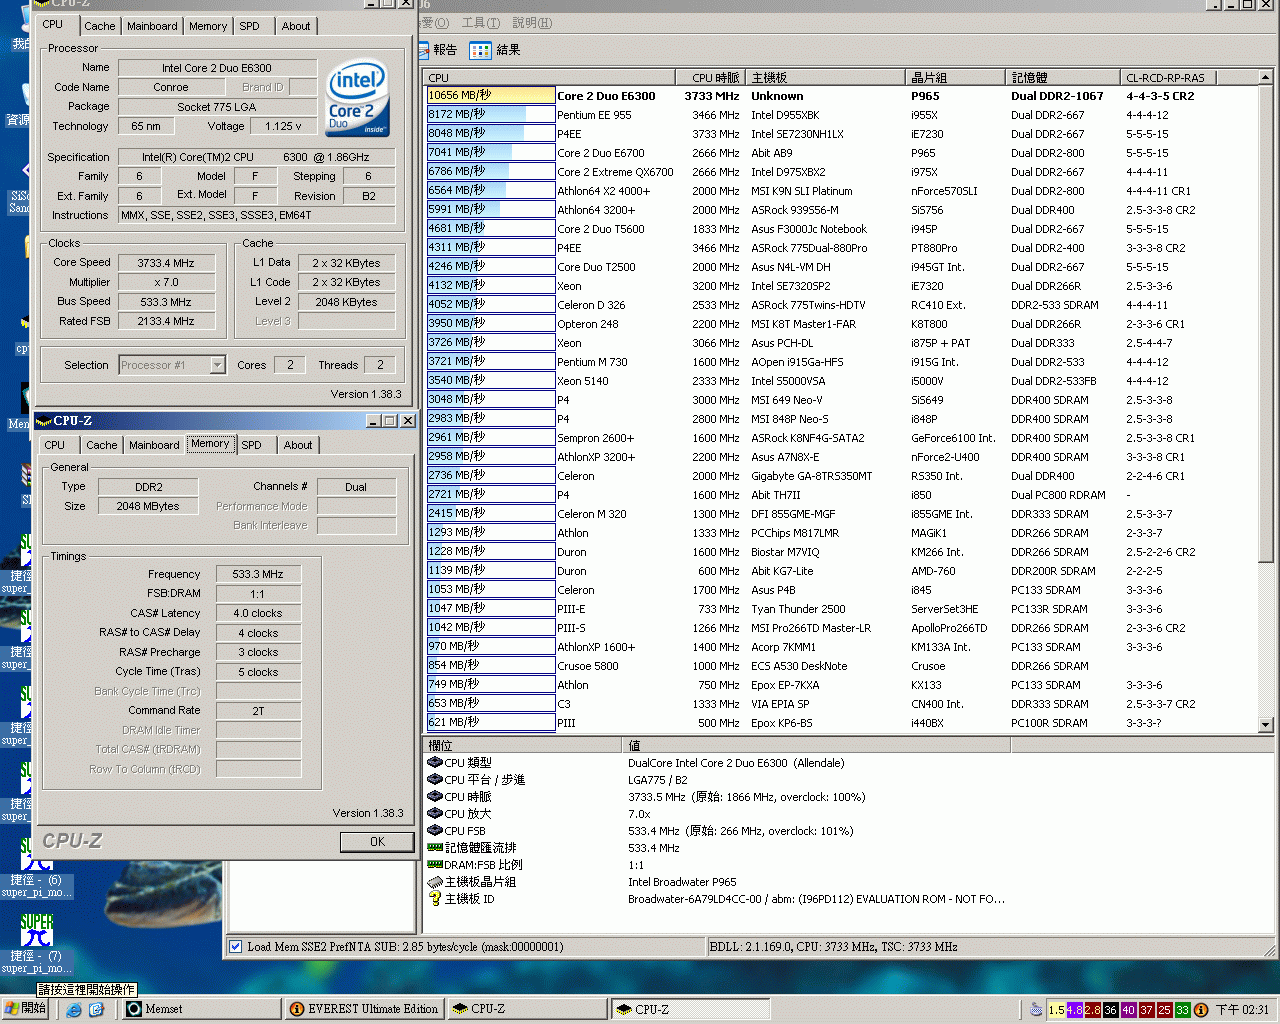Click the red 2.8 sensor tray icon
This screenshot has height=1024, width=1280.
point(1093,1010)
